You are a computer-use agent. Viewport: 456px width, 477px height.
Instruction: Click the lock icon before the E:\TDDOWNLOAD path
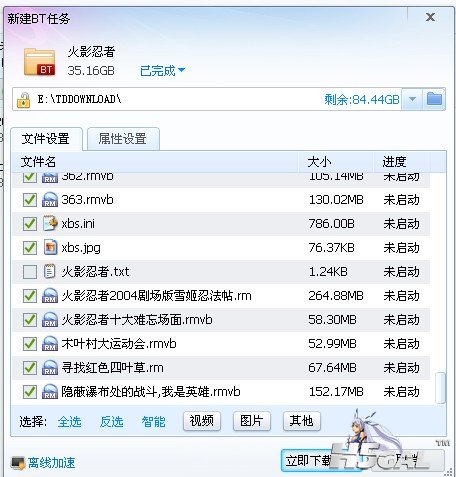23,100
